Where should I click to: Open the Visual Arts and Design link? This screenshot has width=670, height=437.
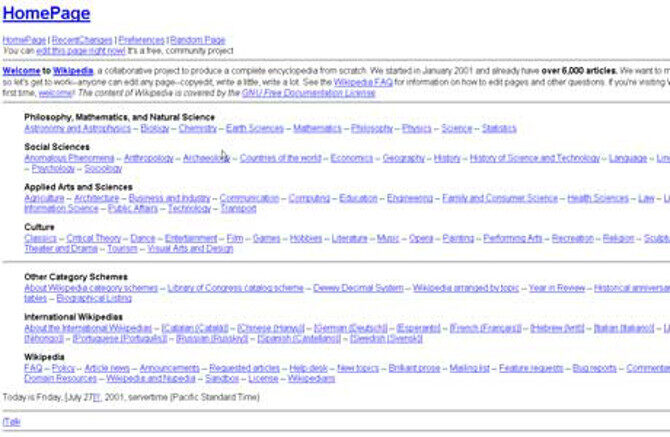click(190, 248)
